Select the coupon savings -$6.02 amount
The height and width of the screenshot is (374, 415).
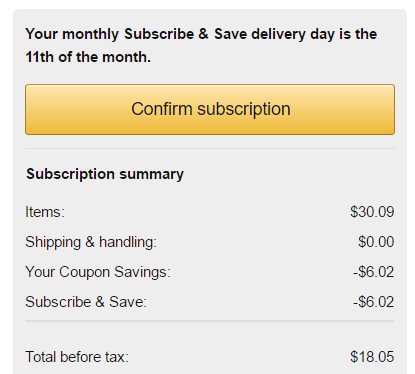374,272
